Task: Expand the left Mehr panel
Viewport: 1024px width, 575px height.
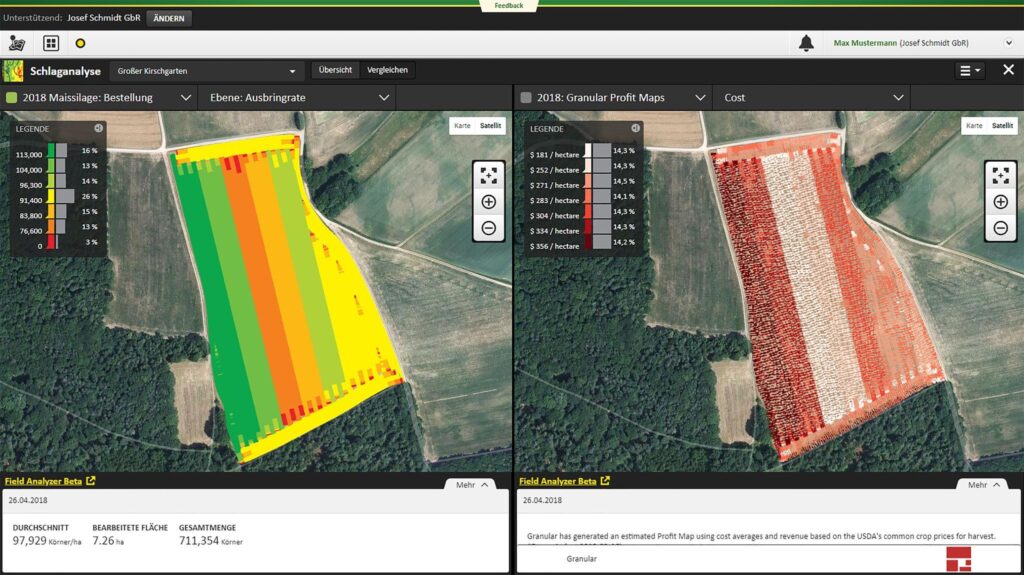Action: click(472, 485)
